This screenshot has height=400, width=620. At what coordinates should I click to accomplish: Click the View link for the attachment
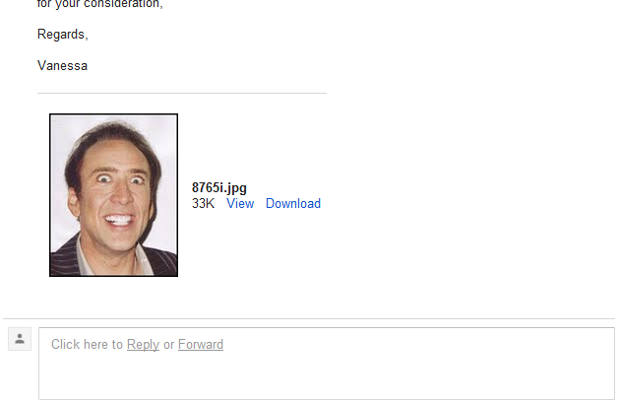coord(240,204)
